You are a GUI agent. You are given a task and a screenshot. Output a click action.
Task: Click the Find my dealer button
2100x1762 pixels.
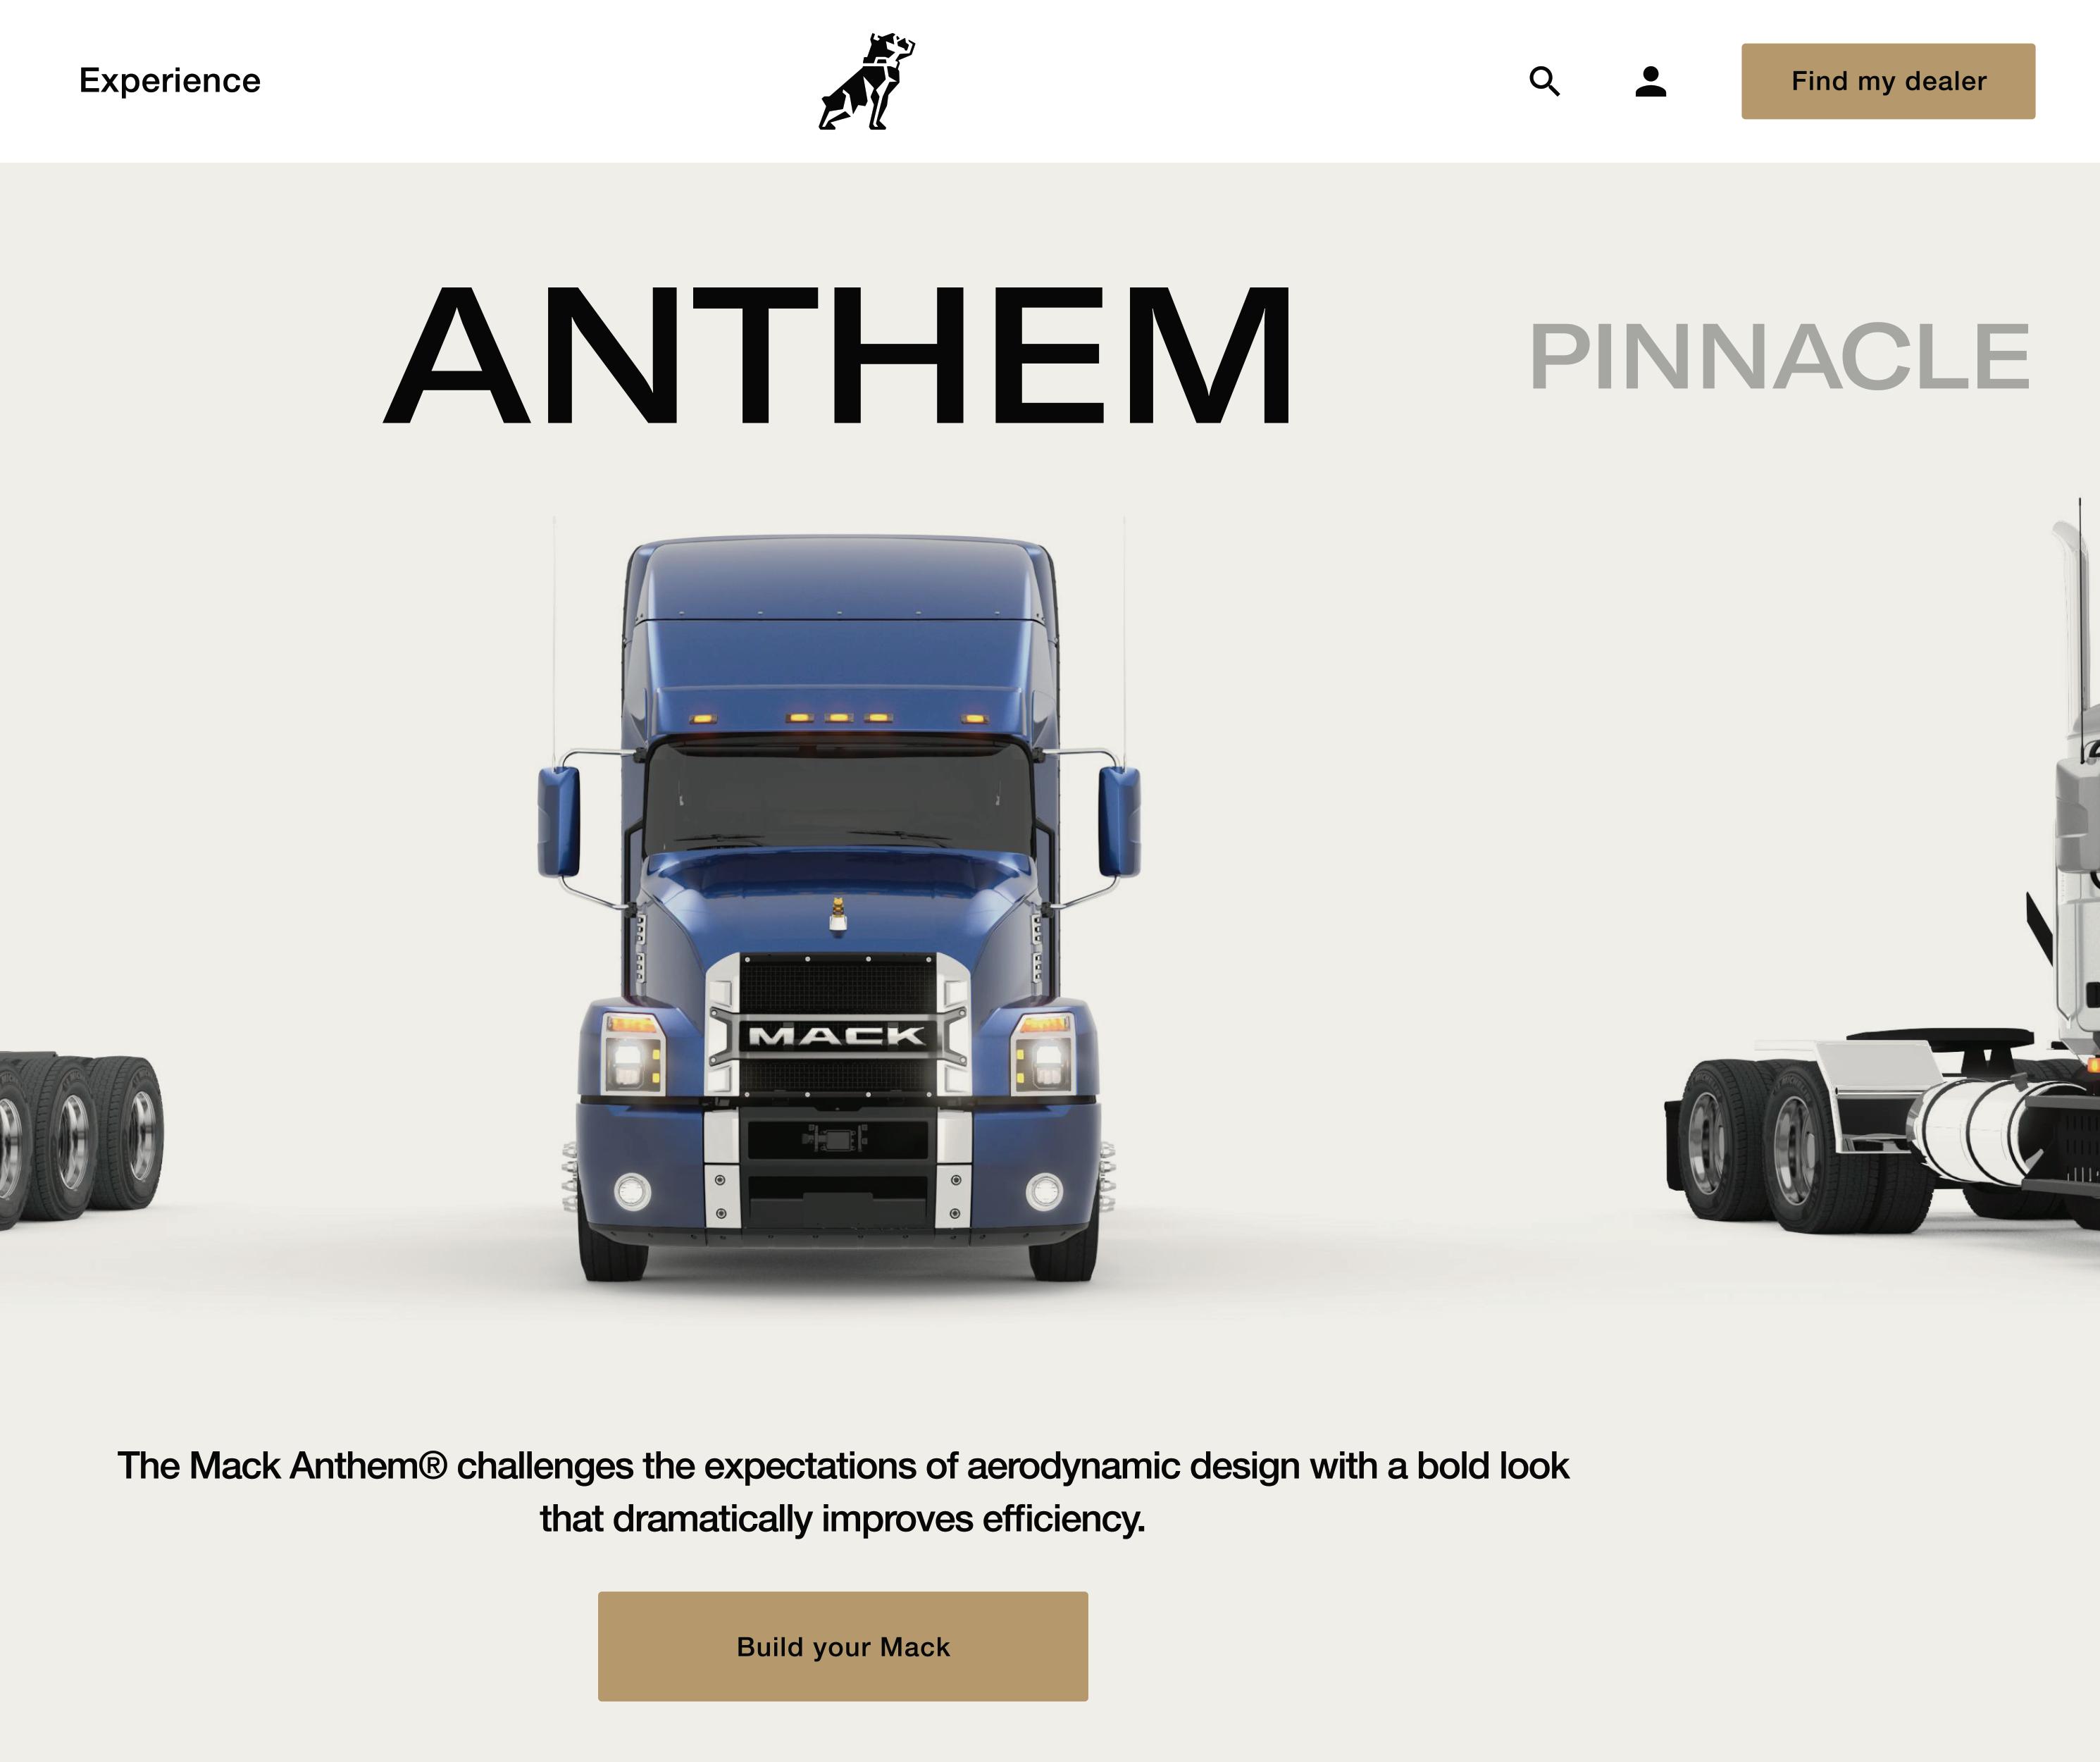pos(1888,81)
